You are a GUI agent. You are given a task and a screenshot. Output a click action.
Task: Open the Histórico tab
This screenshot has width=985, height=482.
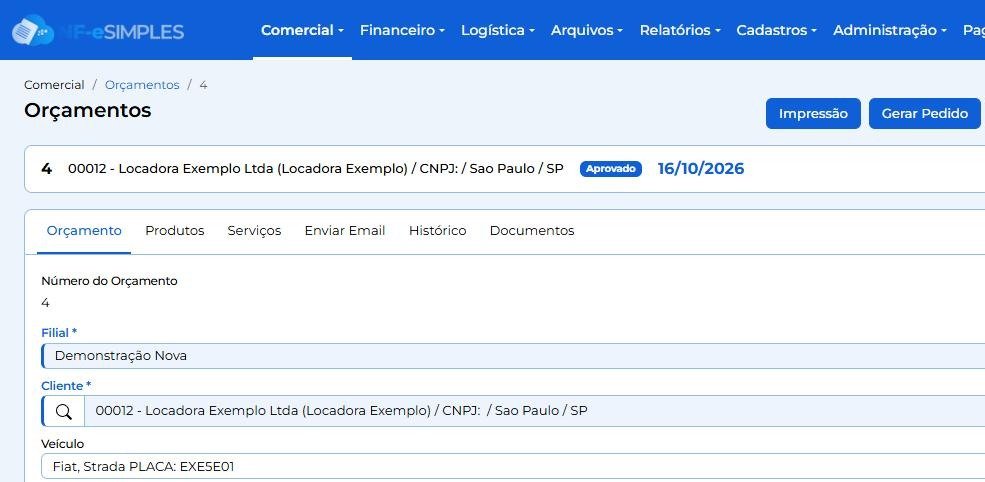click(438, 231)
